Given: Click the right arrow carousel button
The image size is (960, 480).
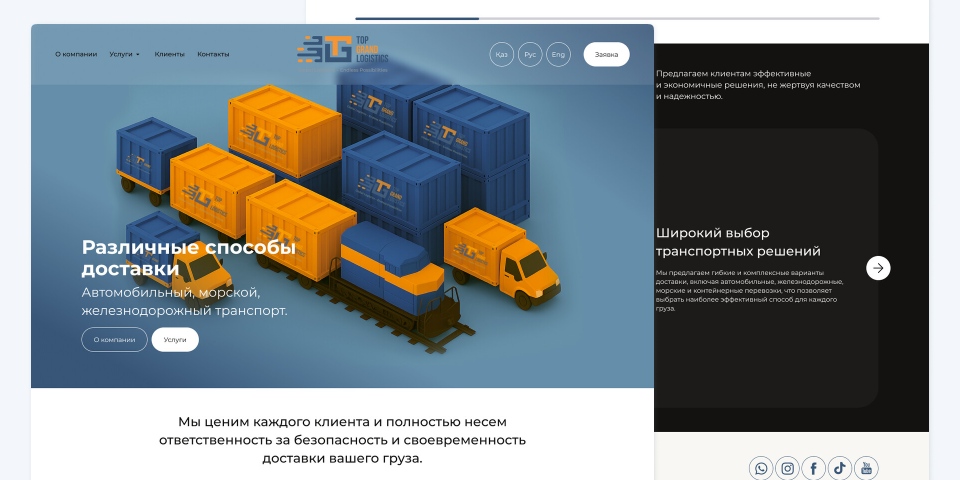Looking at the screenshot, I should click(x=878, y=268).
